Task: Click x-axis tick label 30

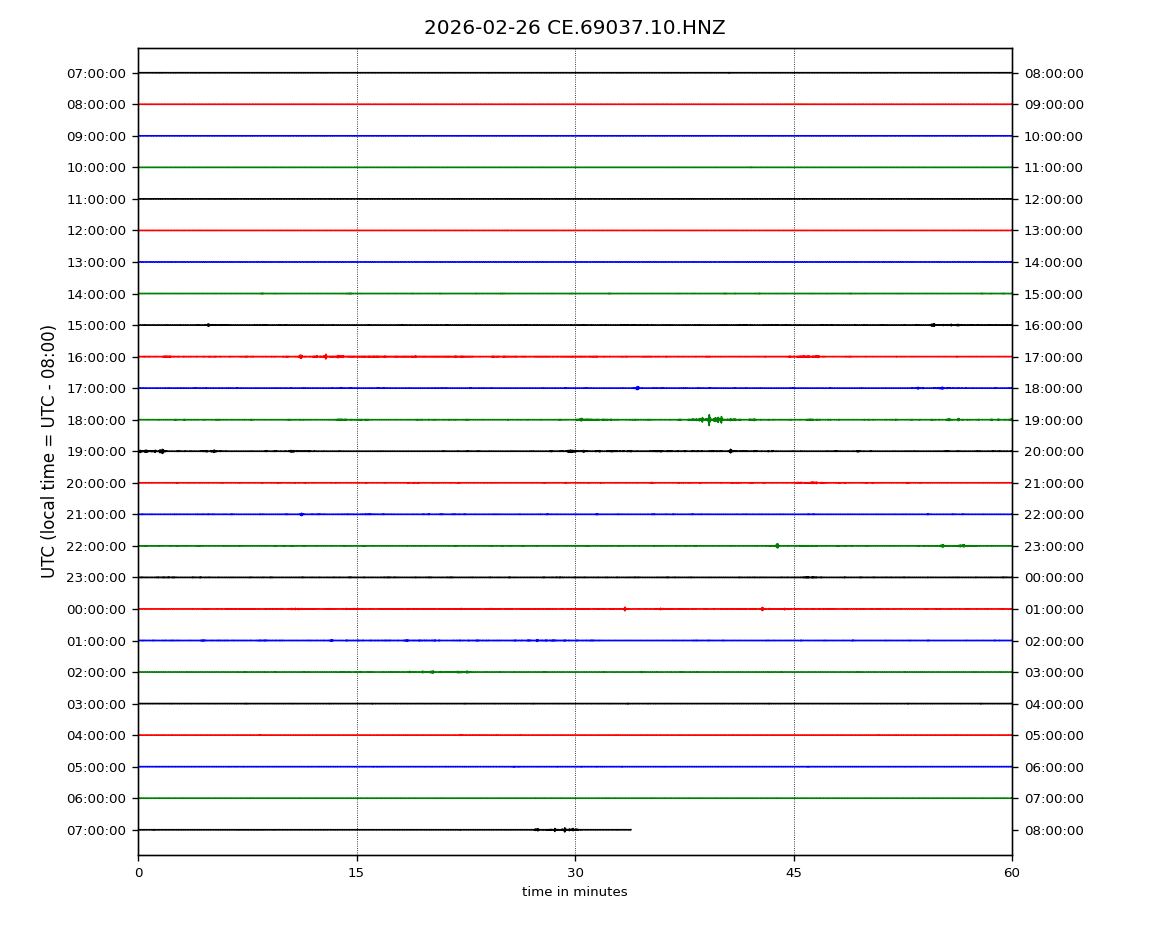Action: [575, 873]
